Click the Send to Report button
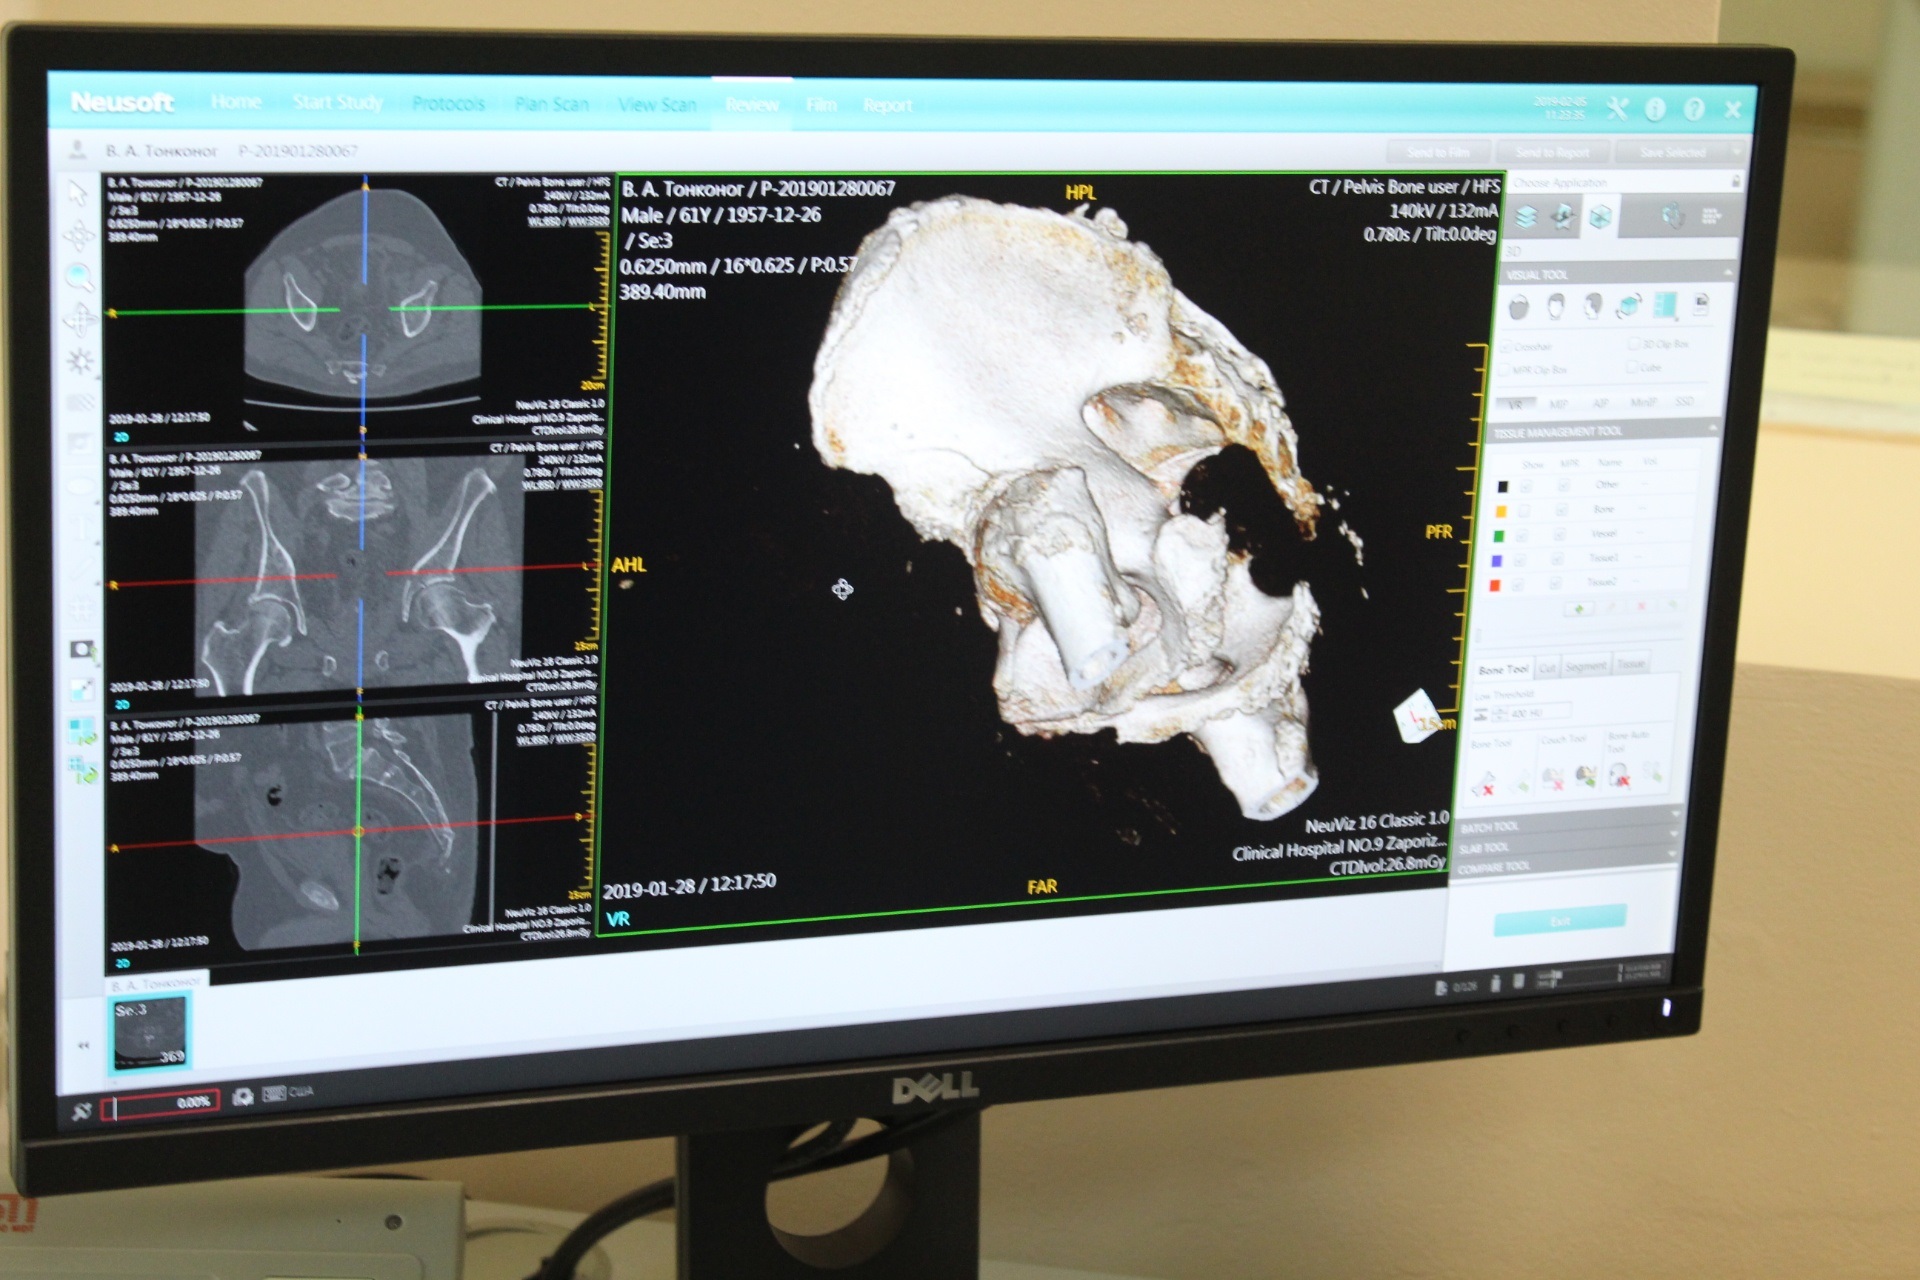Screen dimensions: 1920x1280 [1552, 152]
